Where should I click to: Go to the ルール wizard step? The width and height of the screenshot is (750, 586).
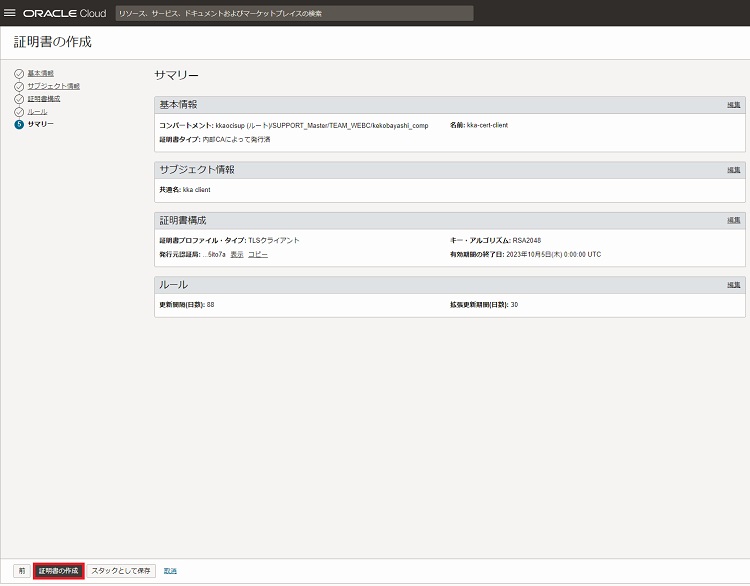[x=37, y=111]
